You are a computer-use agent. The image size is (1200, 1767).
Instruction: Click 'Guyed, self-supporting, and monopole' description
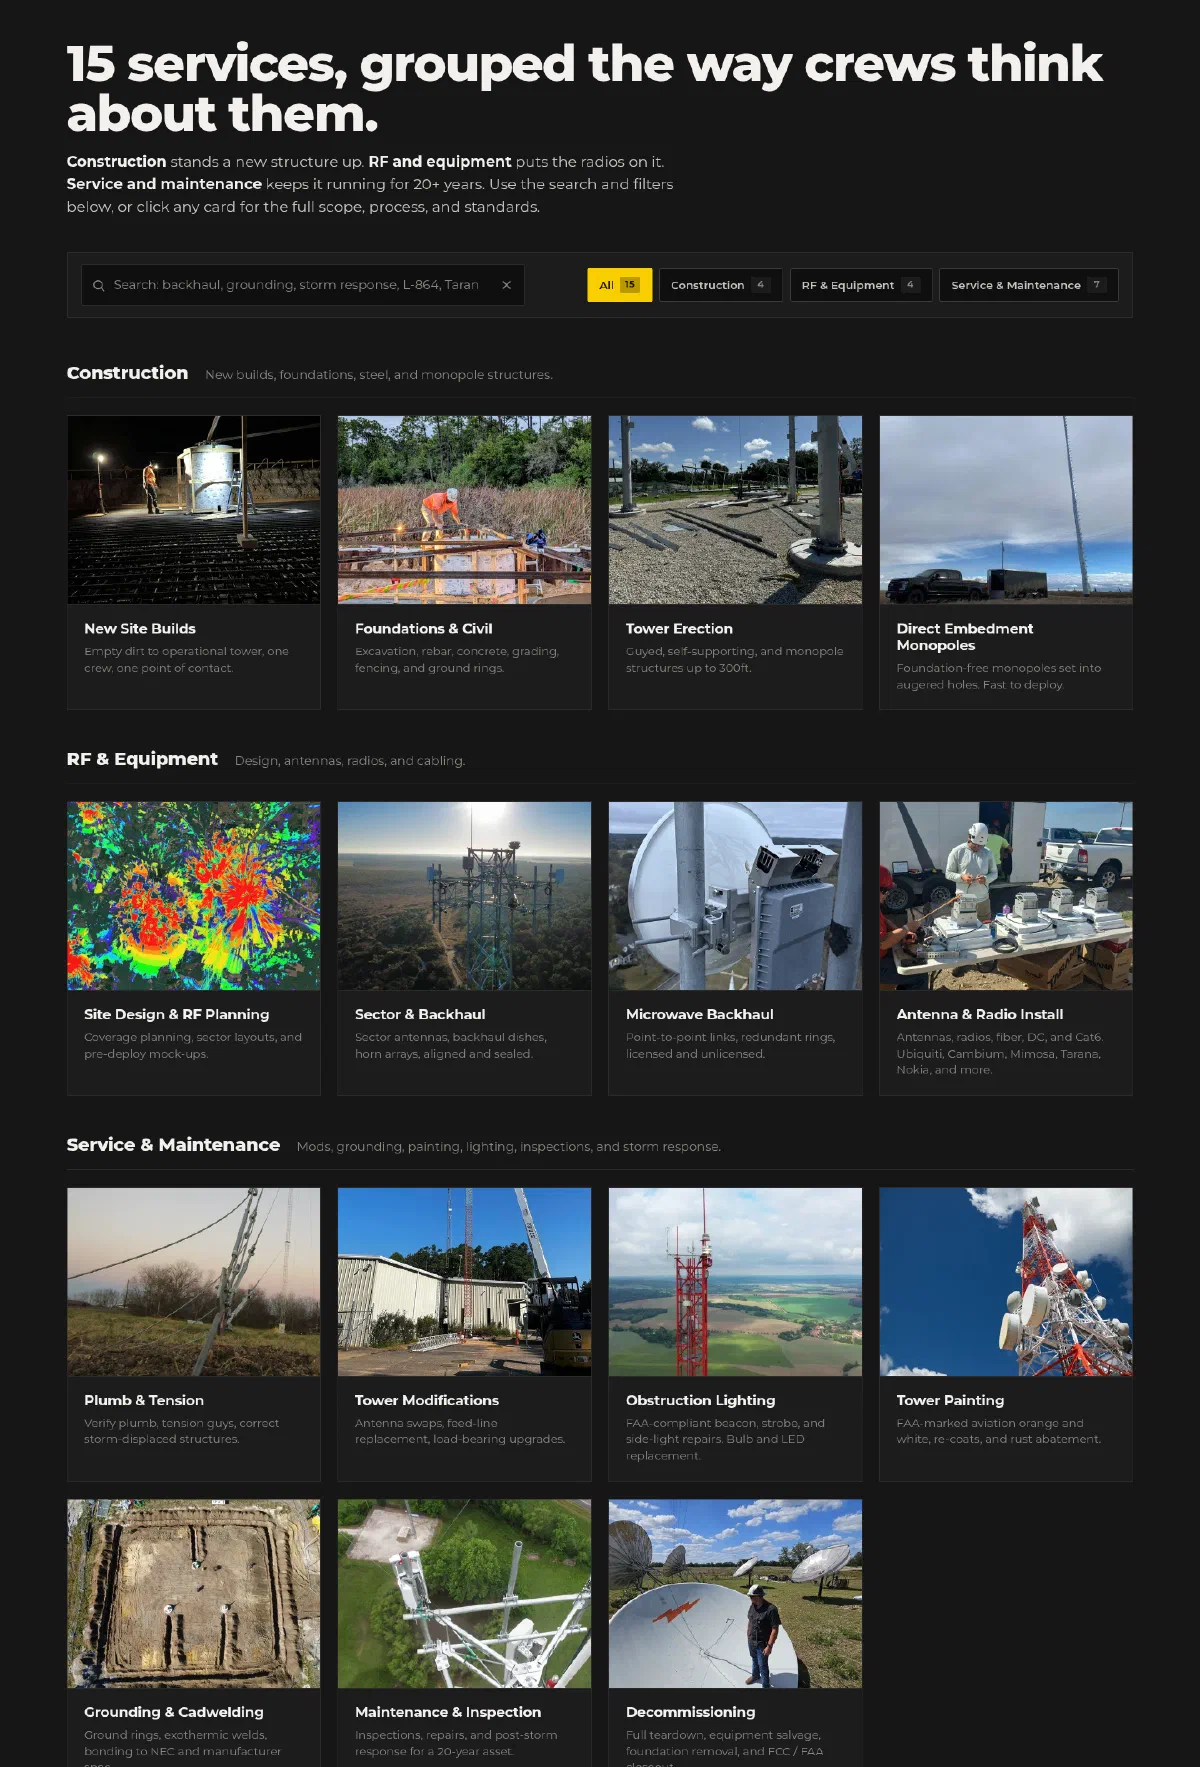coord(734,660)
